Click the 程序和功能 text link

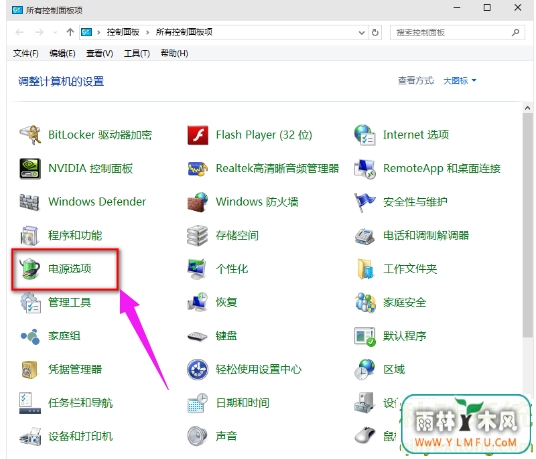[x=75, y=235]
